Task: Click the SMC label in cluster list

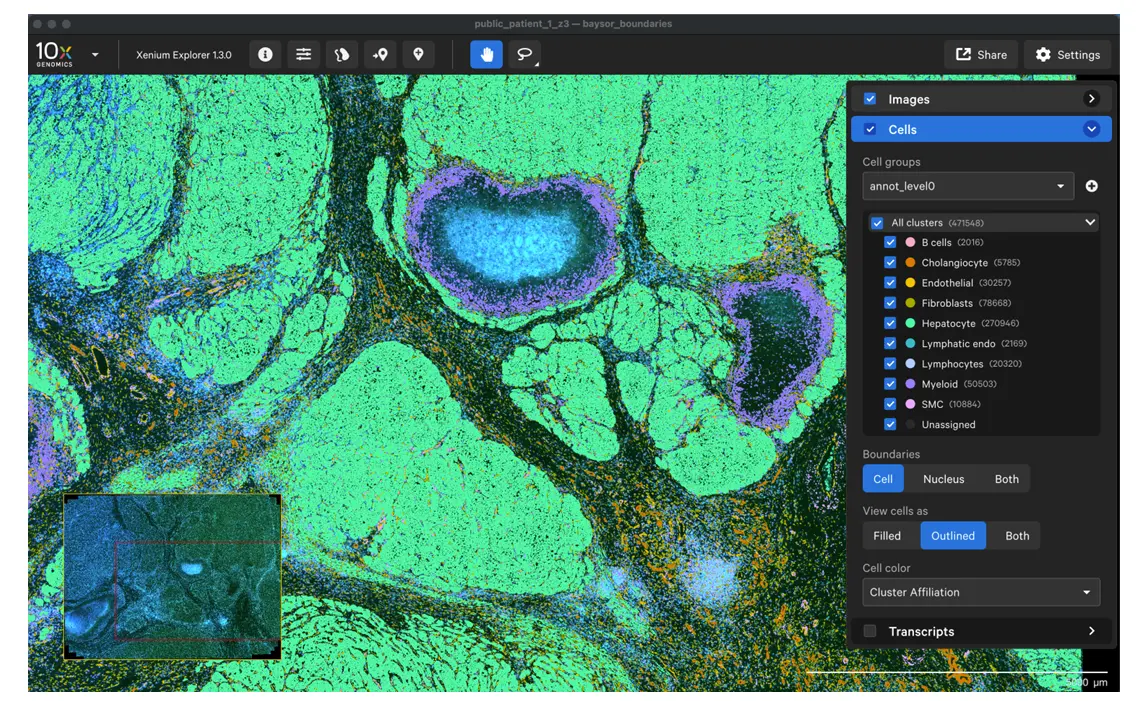Action: point(932,405)
